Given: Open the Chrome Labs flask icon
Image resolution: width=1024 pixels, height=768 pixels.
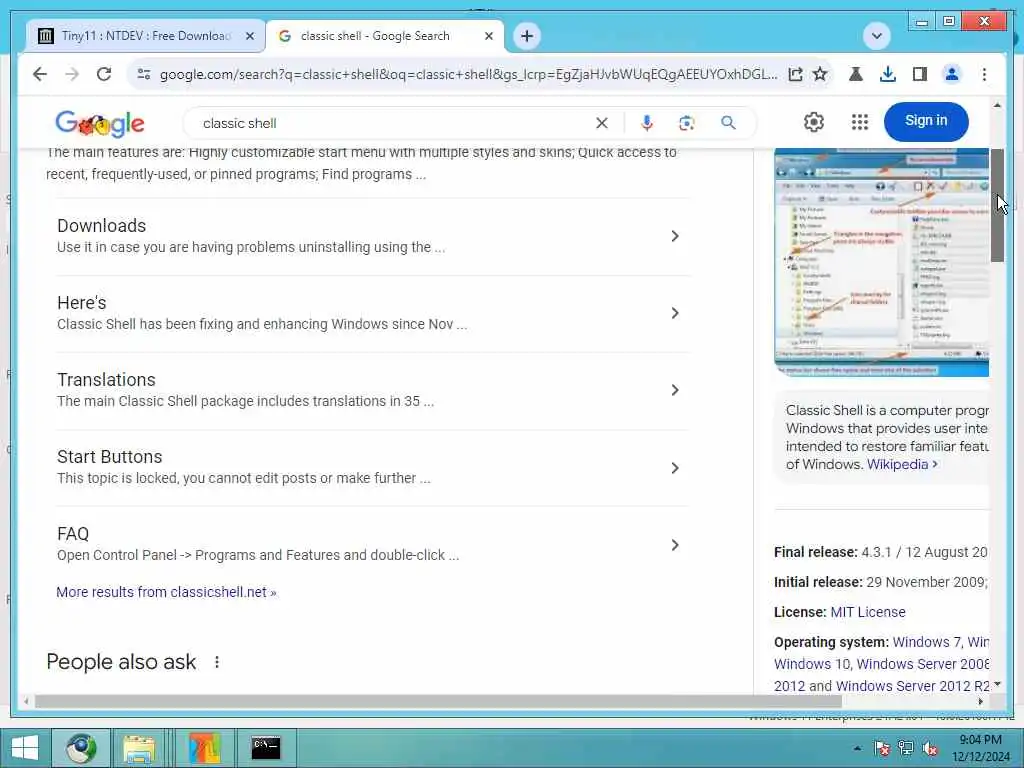Looking at the screenshot, I should click(x=856, y=74).
